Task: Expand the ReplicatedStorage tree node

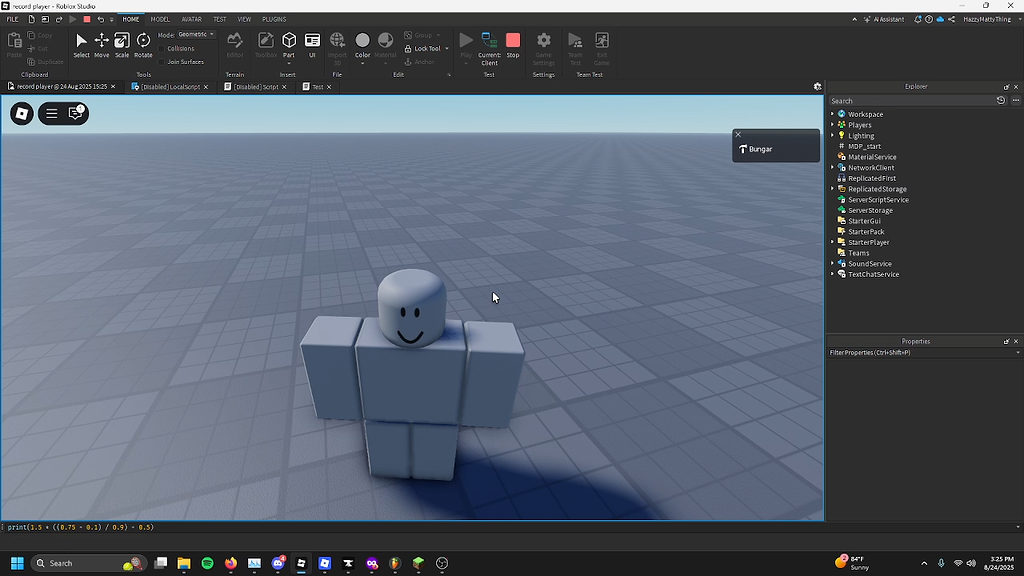Action: [x=833, y=189]
